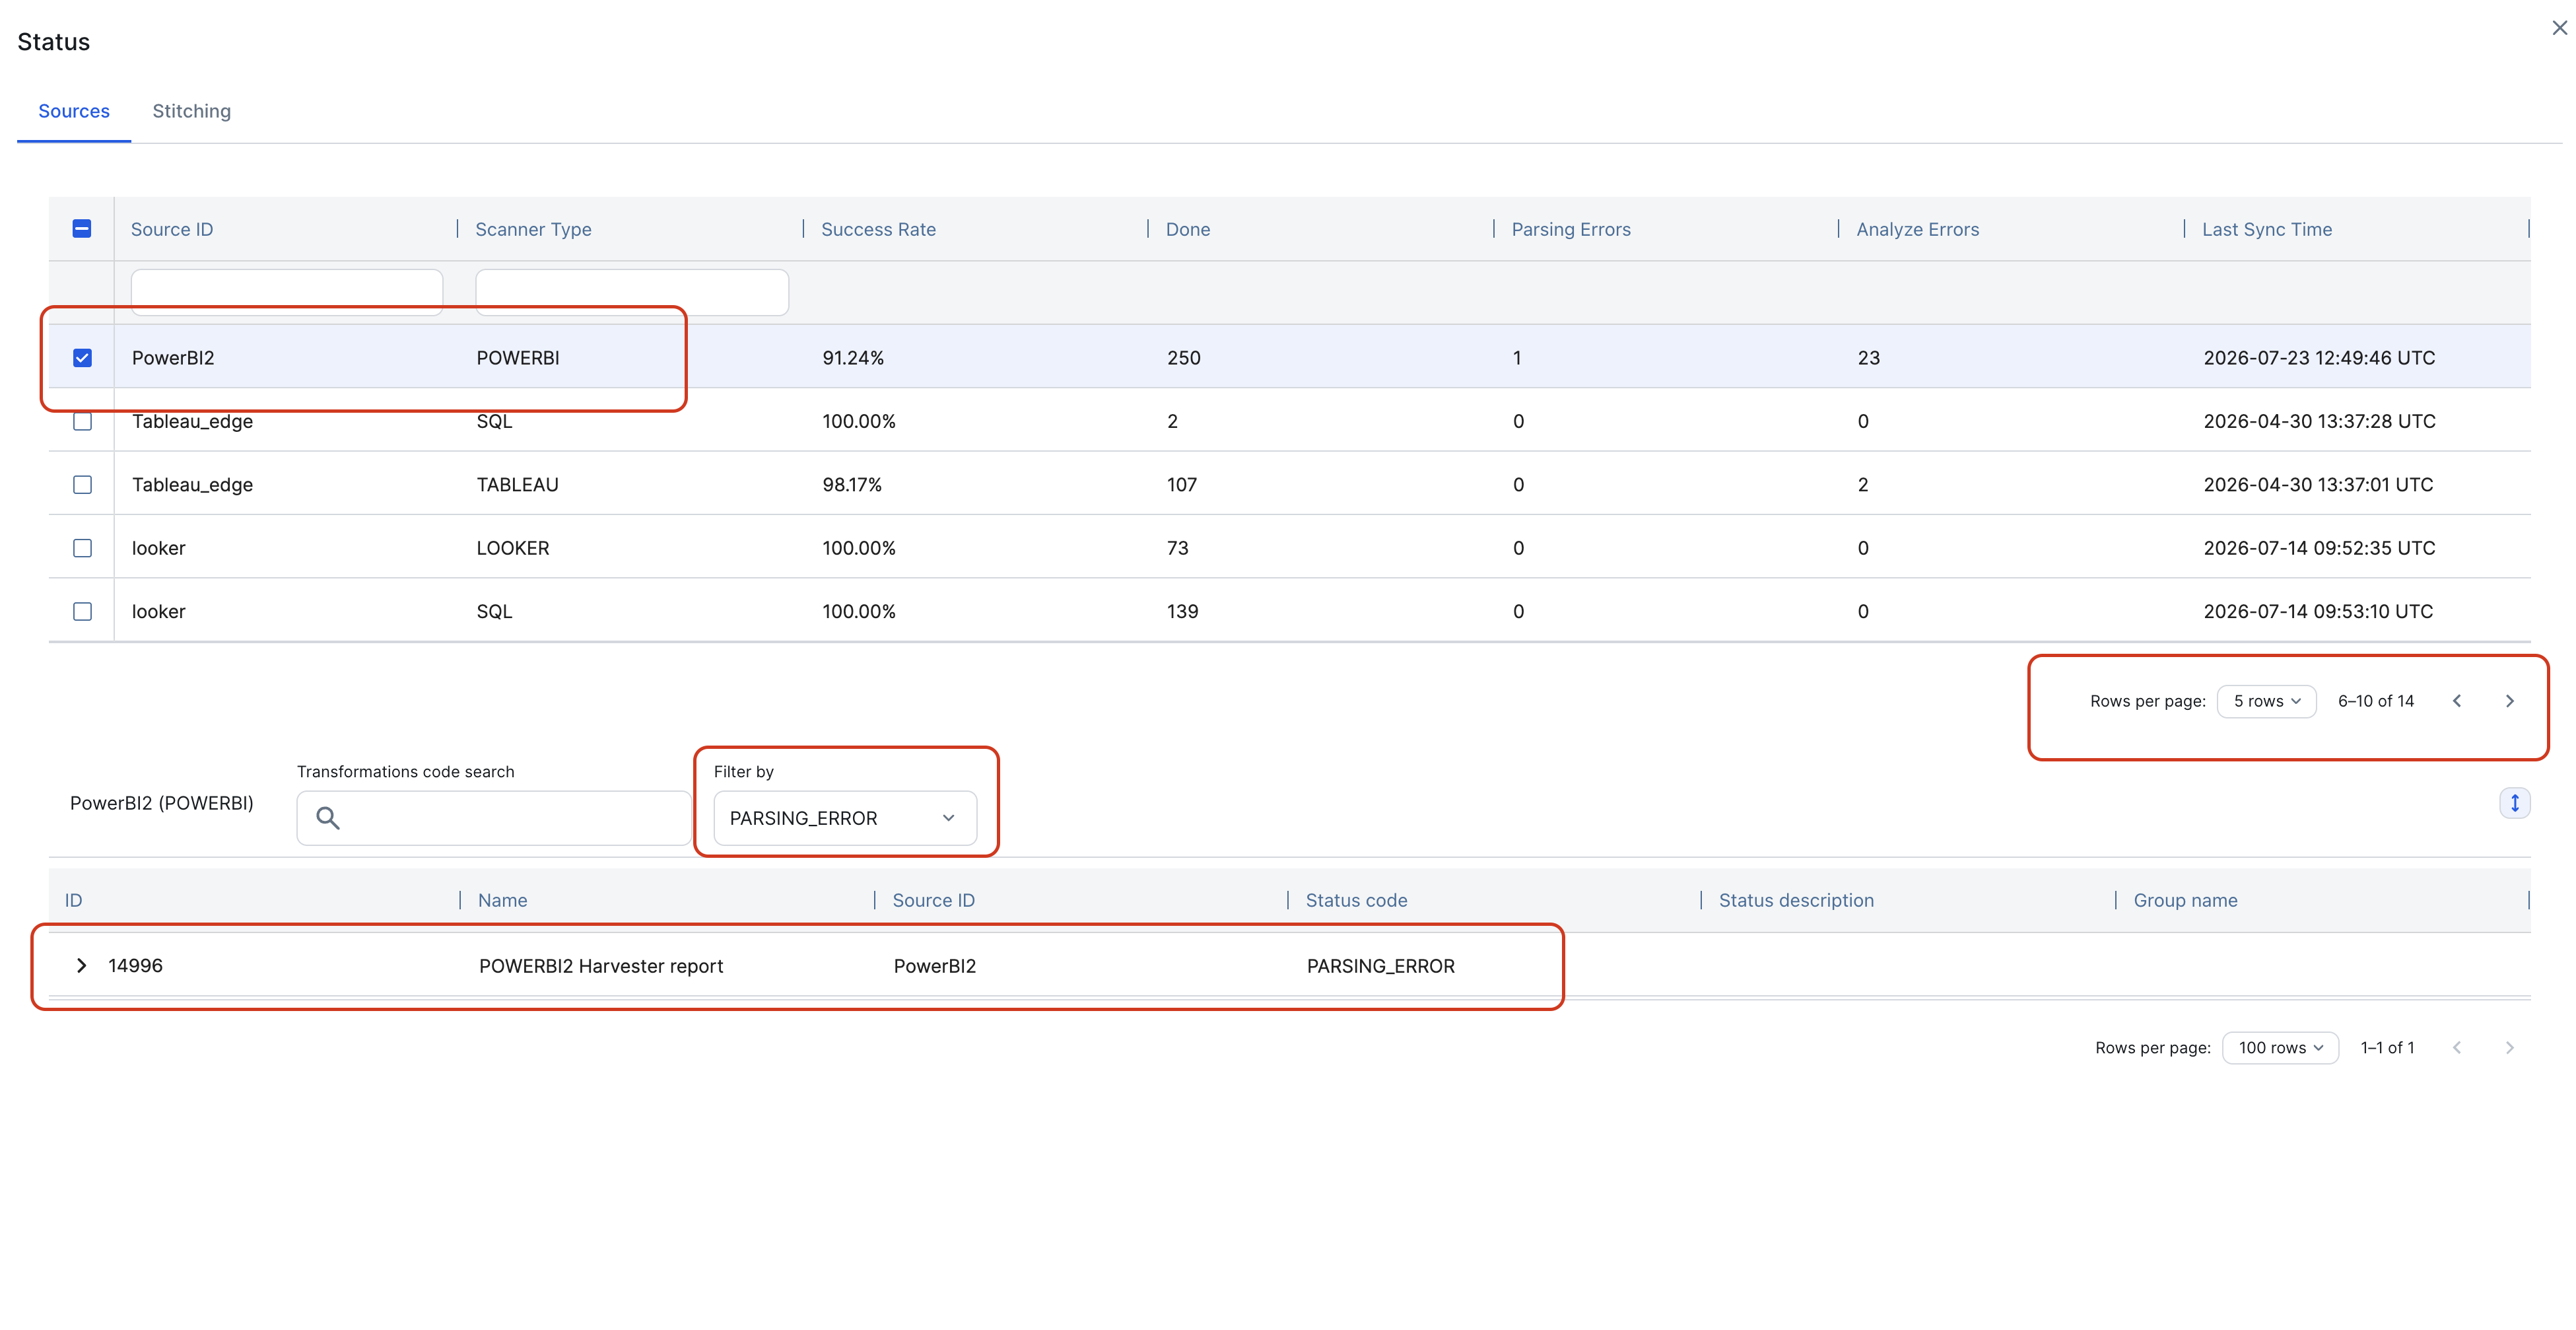Click the TABLEAU scanner type cell
The height and width of the screenshot is (1330, 2576).
[517, 485]
